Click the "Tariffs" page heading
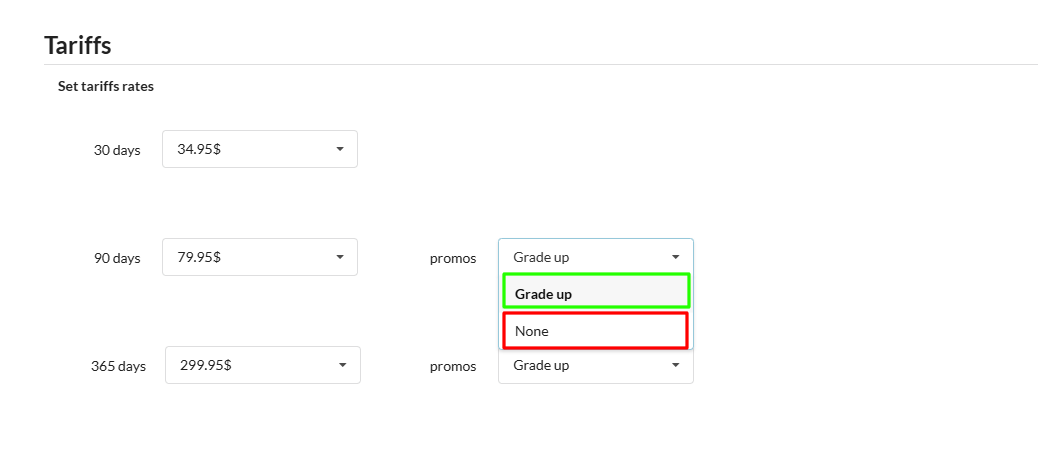This screenshot has width=1038, height=452. (77, 45)
